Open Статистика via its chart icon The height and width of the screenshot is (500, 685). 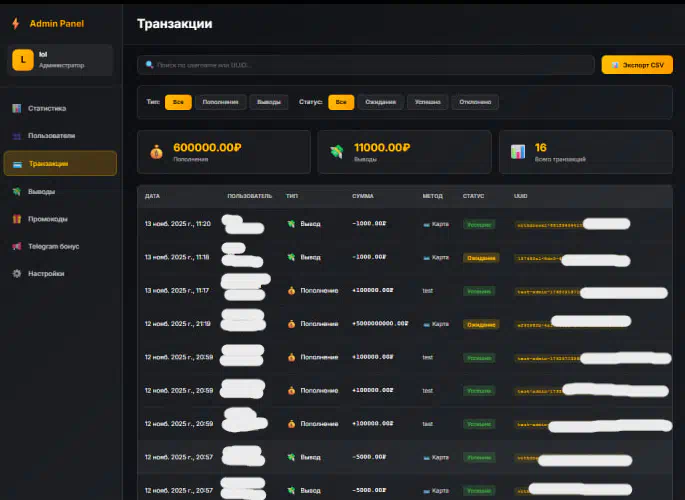pos(16,108)
